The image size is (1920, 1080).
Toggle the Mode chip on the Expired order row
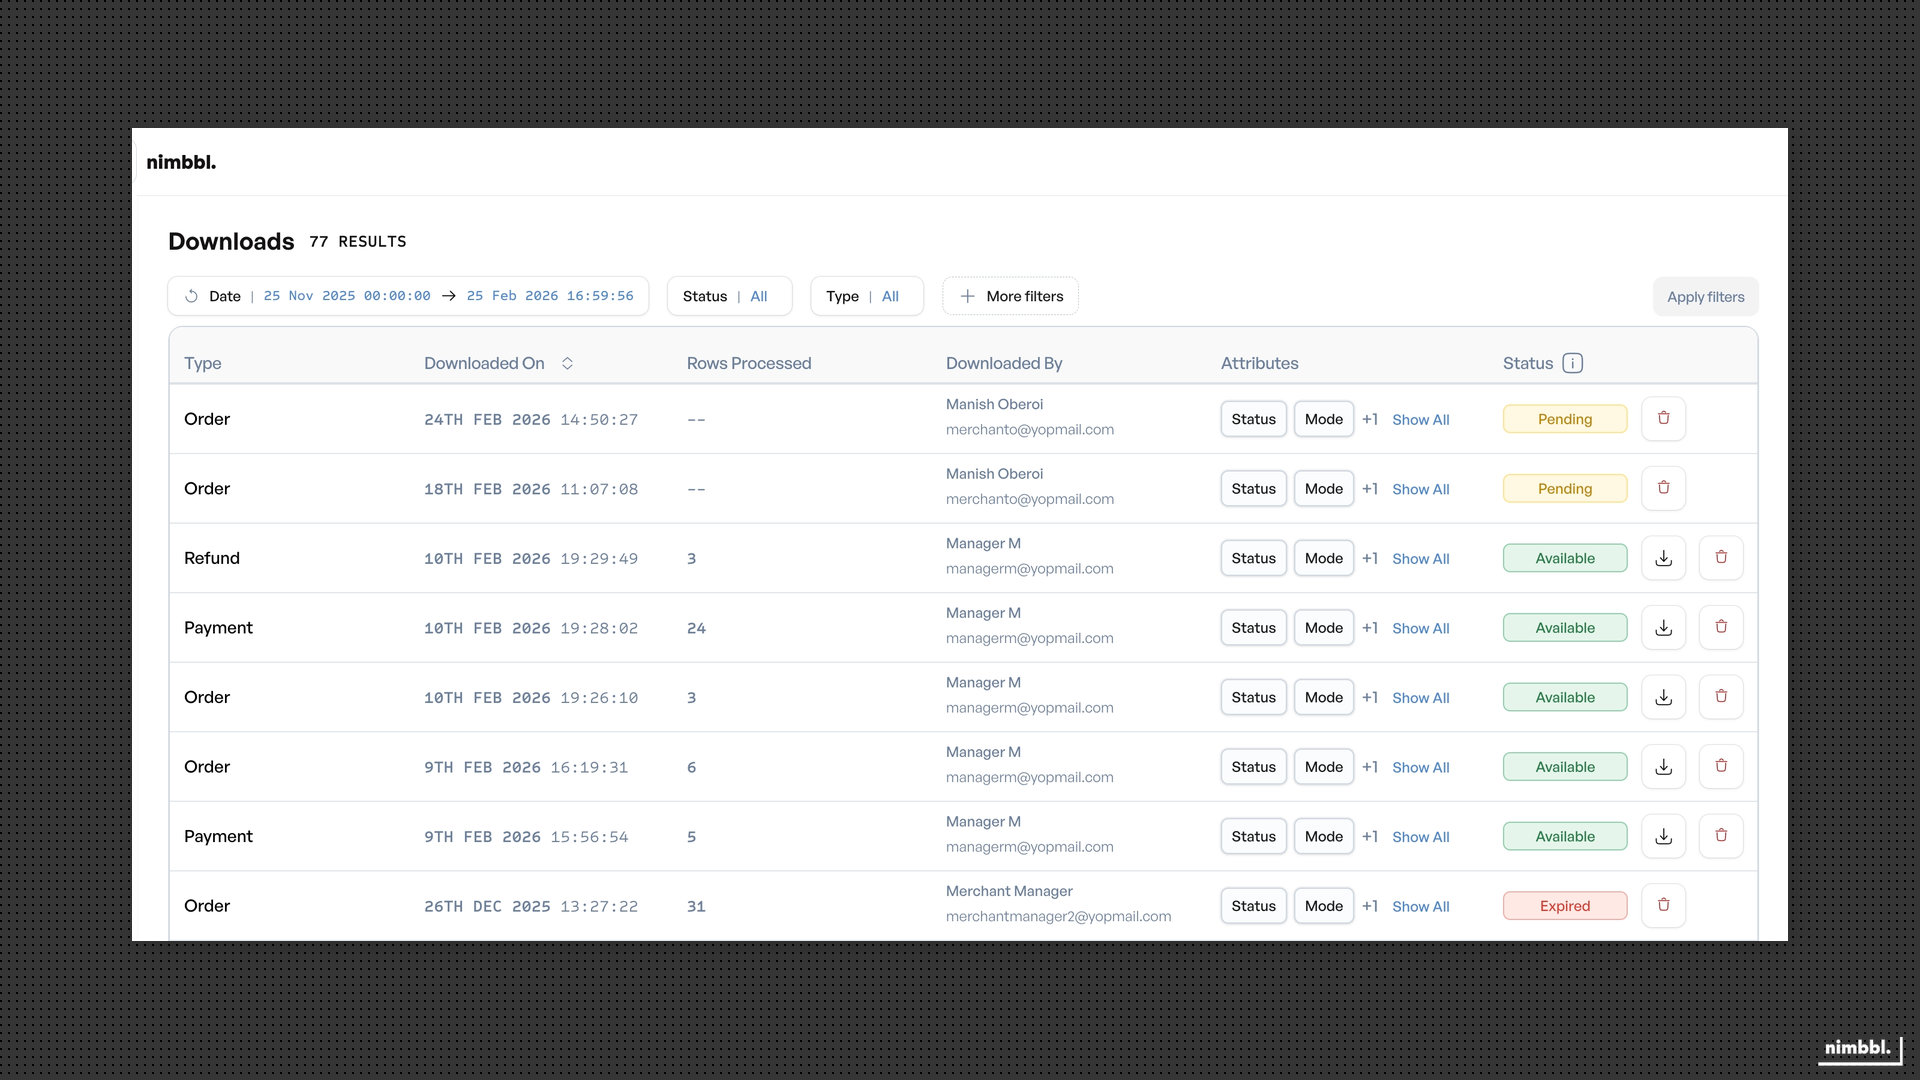1323,905
